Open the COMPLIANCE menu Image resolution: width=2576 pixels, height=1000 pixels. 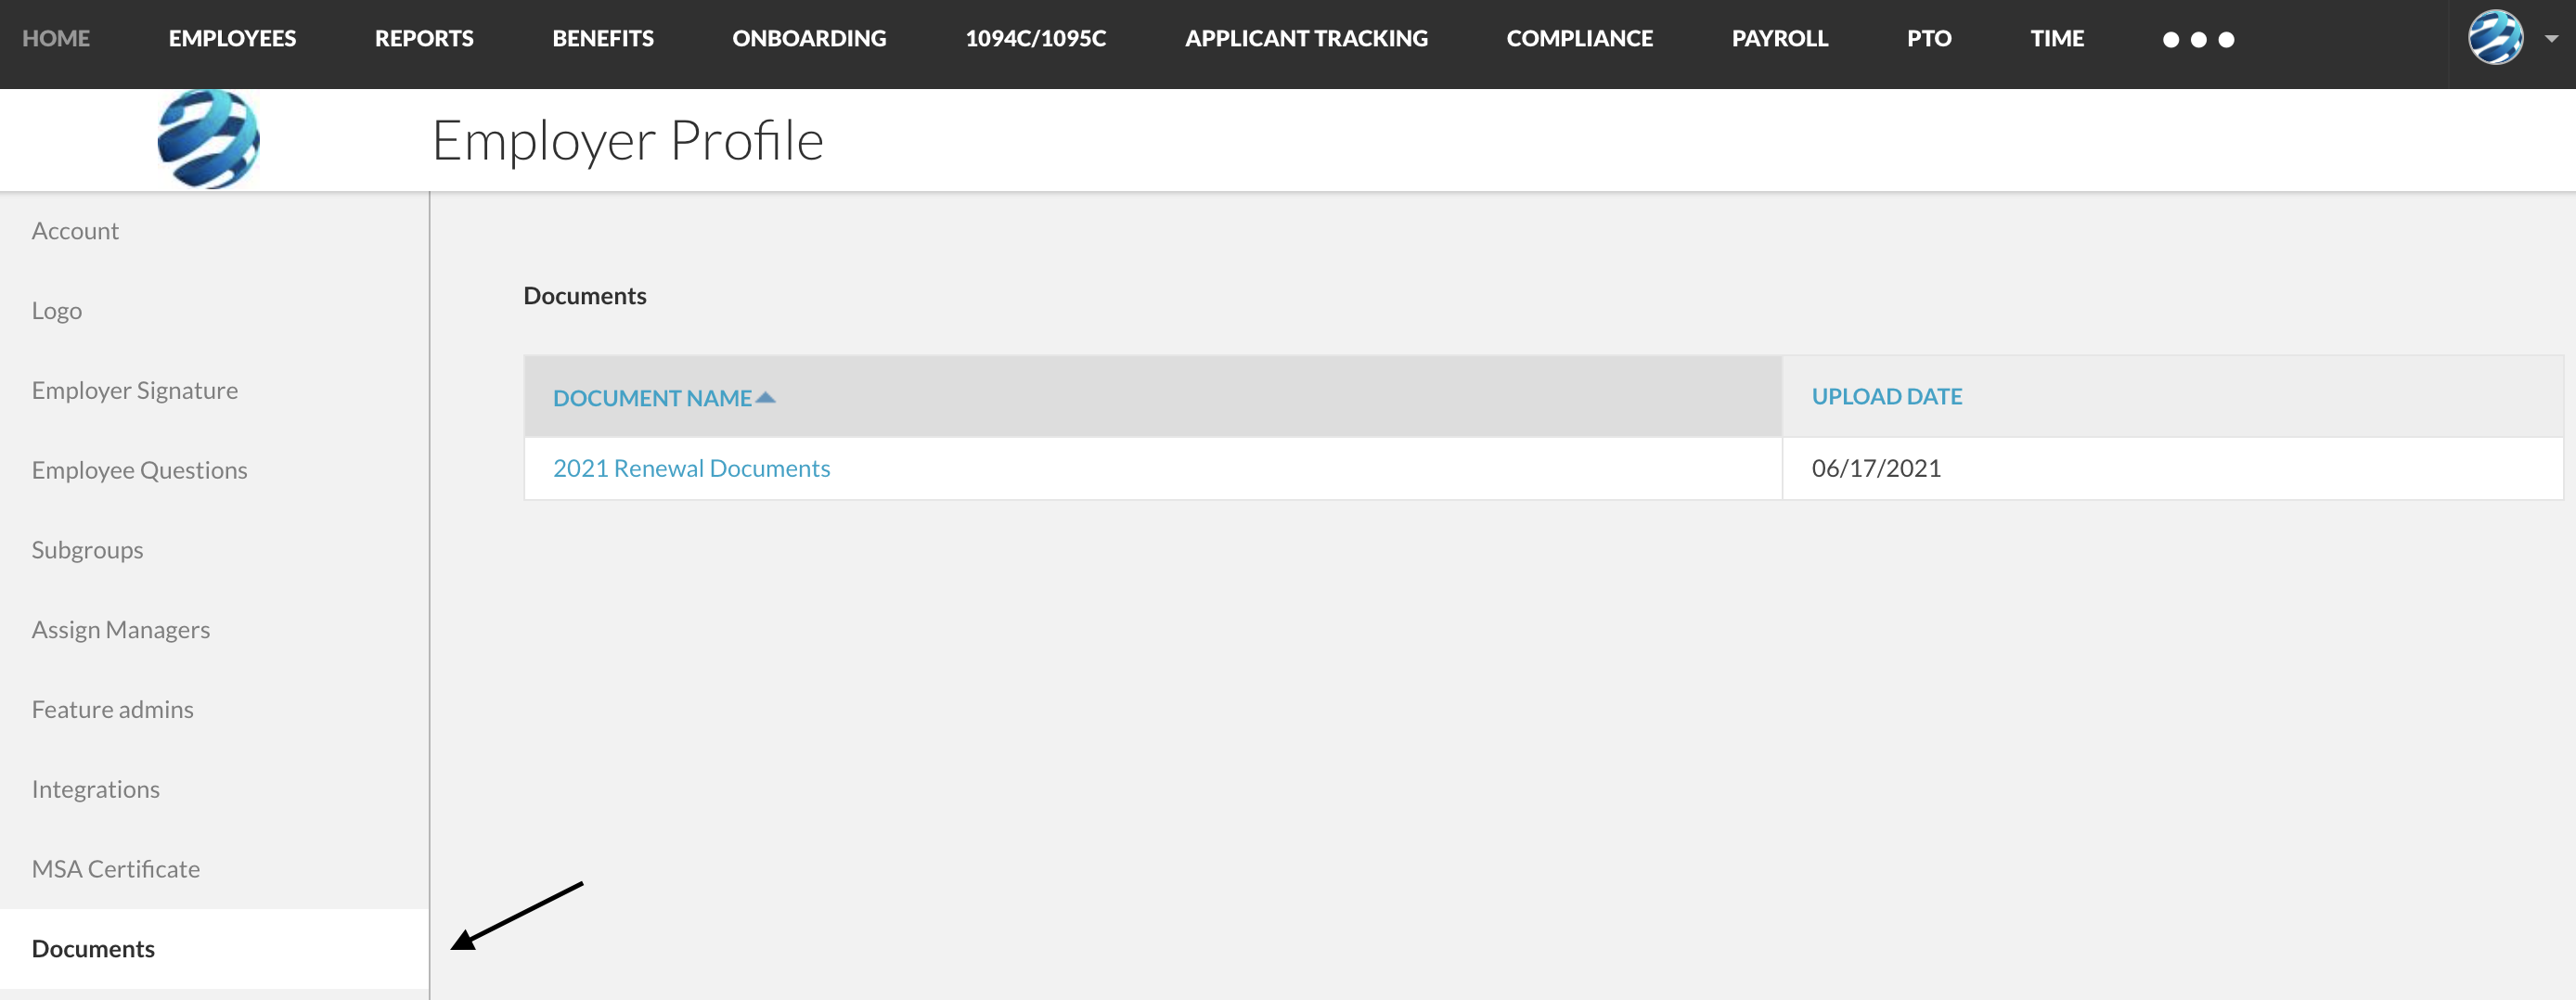(x=1580, y=38)
